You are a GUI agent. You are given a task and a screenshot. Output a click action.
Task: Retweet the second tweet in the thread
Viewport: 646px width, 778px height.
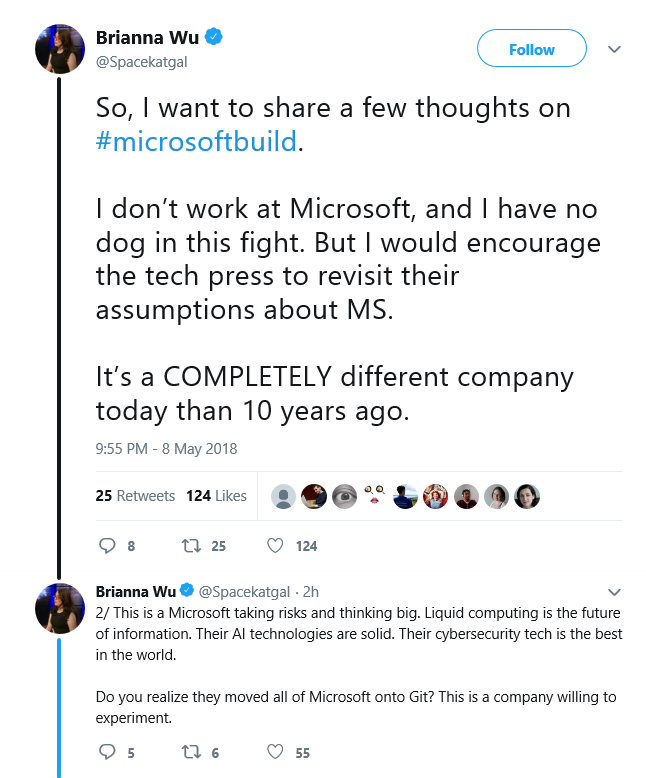(191, 753)
